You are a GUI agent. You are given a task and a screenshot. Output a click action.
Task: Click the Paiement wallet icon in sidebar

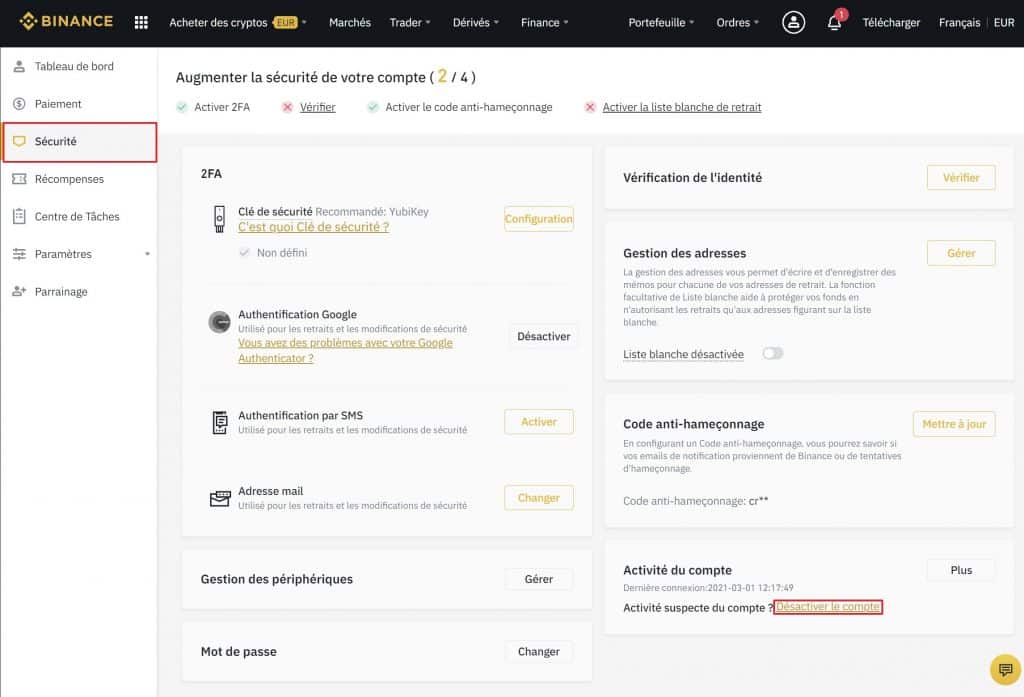17,103
